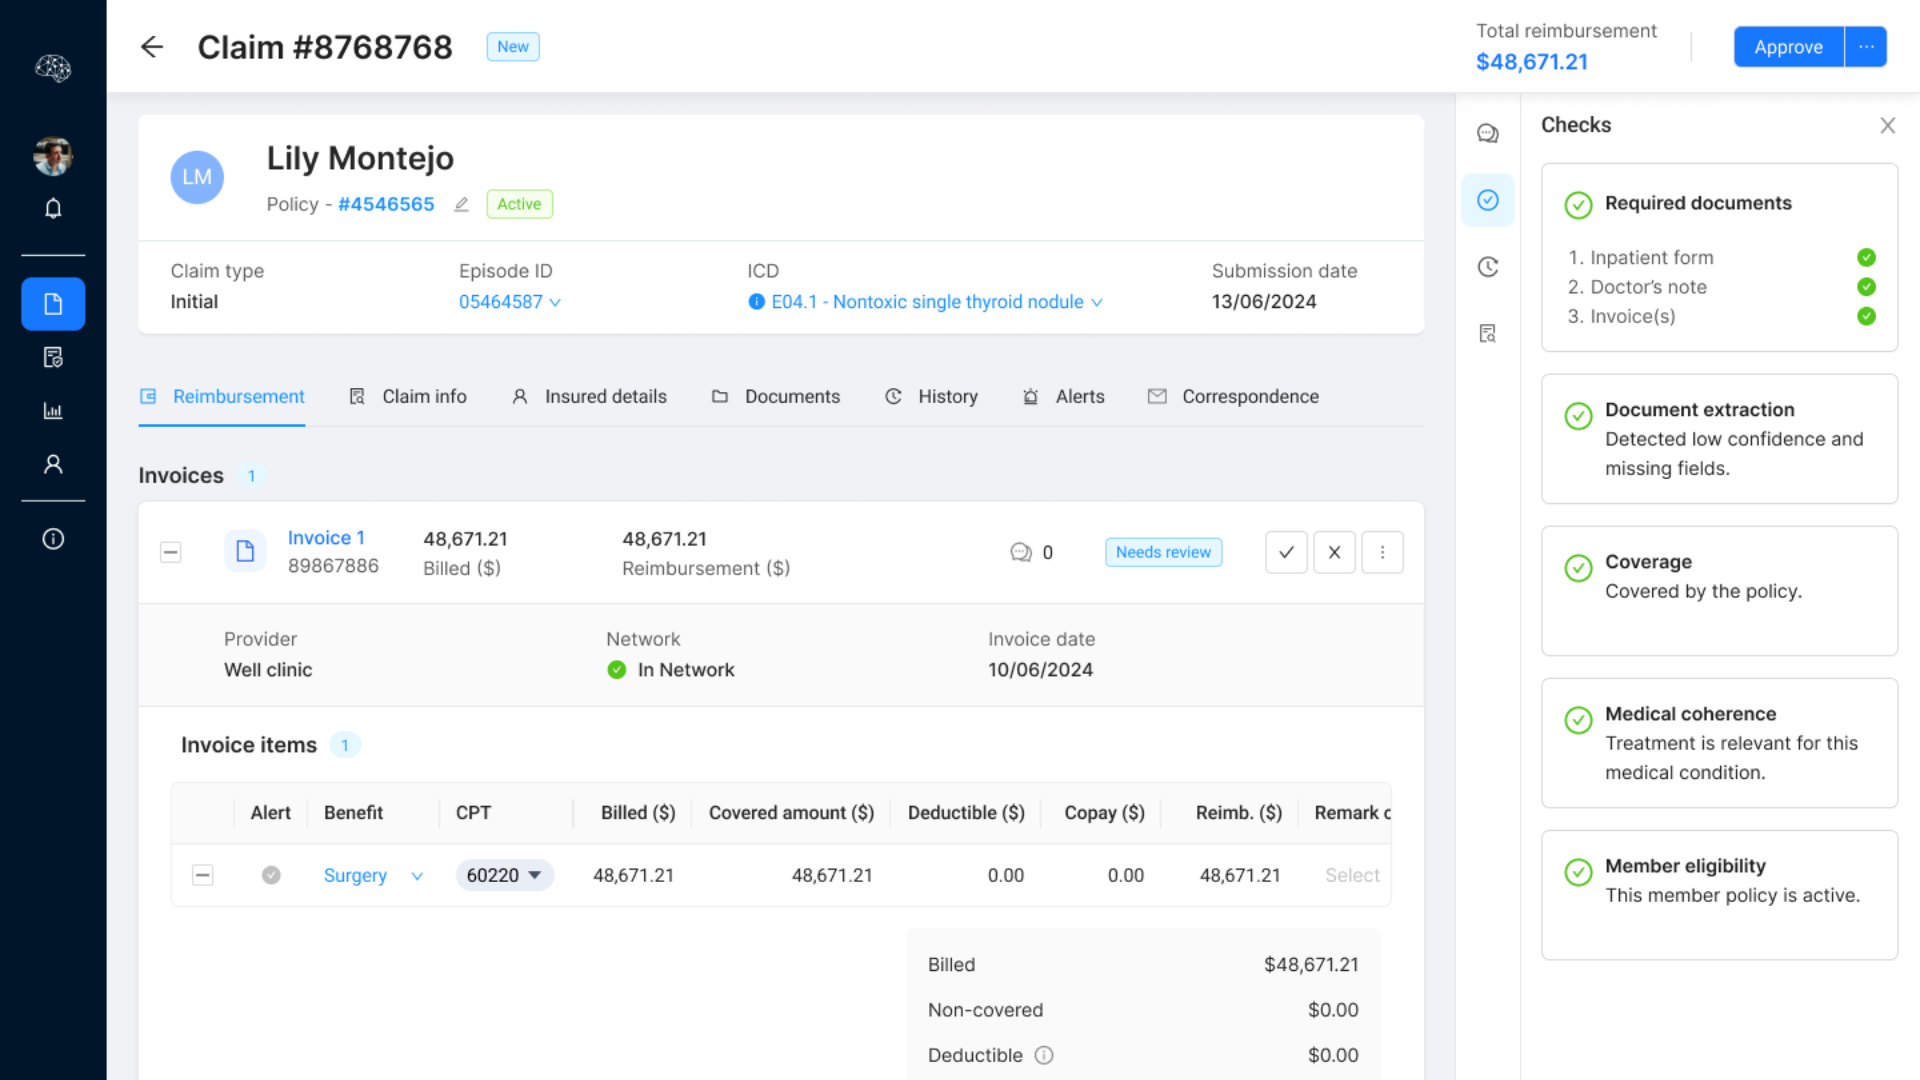The width and height of the screenshot is (1920, 1080).
Task: Close the Checks panel
Action: (1887, 125)
